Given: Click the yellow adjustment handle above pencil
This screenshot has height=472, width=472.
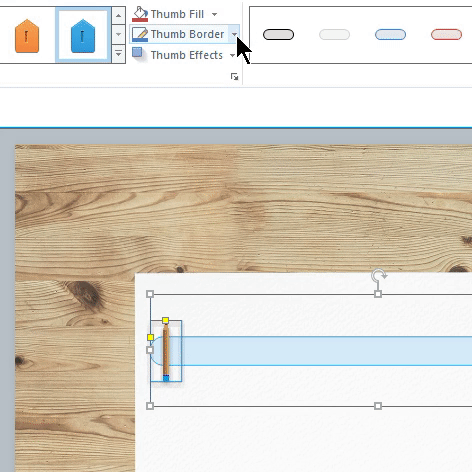Looking at the screenshot, I should tap(165, 321).
